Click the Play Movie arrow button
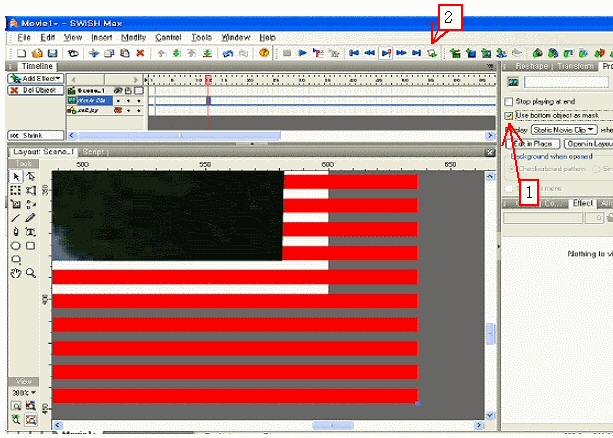Viewport: 613px width, 438px height. pyautogui.click(x=302, y=53)
